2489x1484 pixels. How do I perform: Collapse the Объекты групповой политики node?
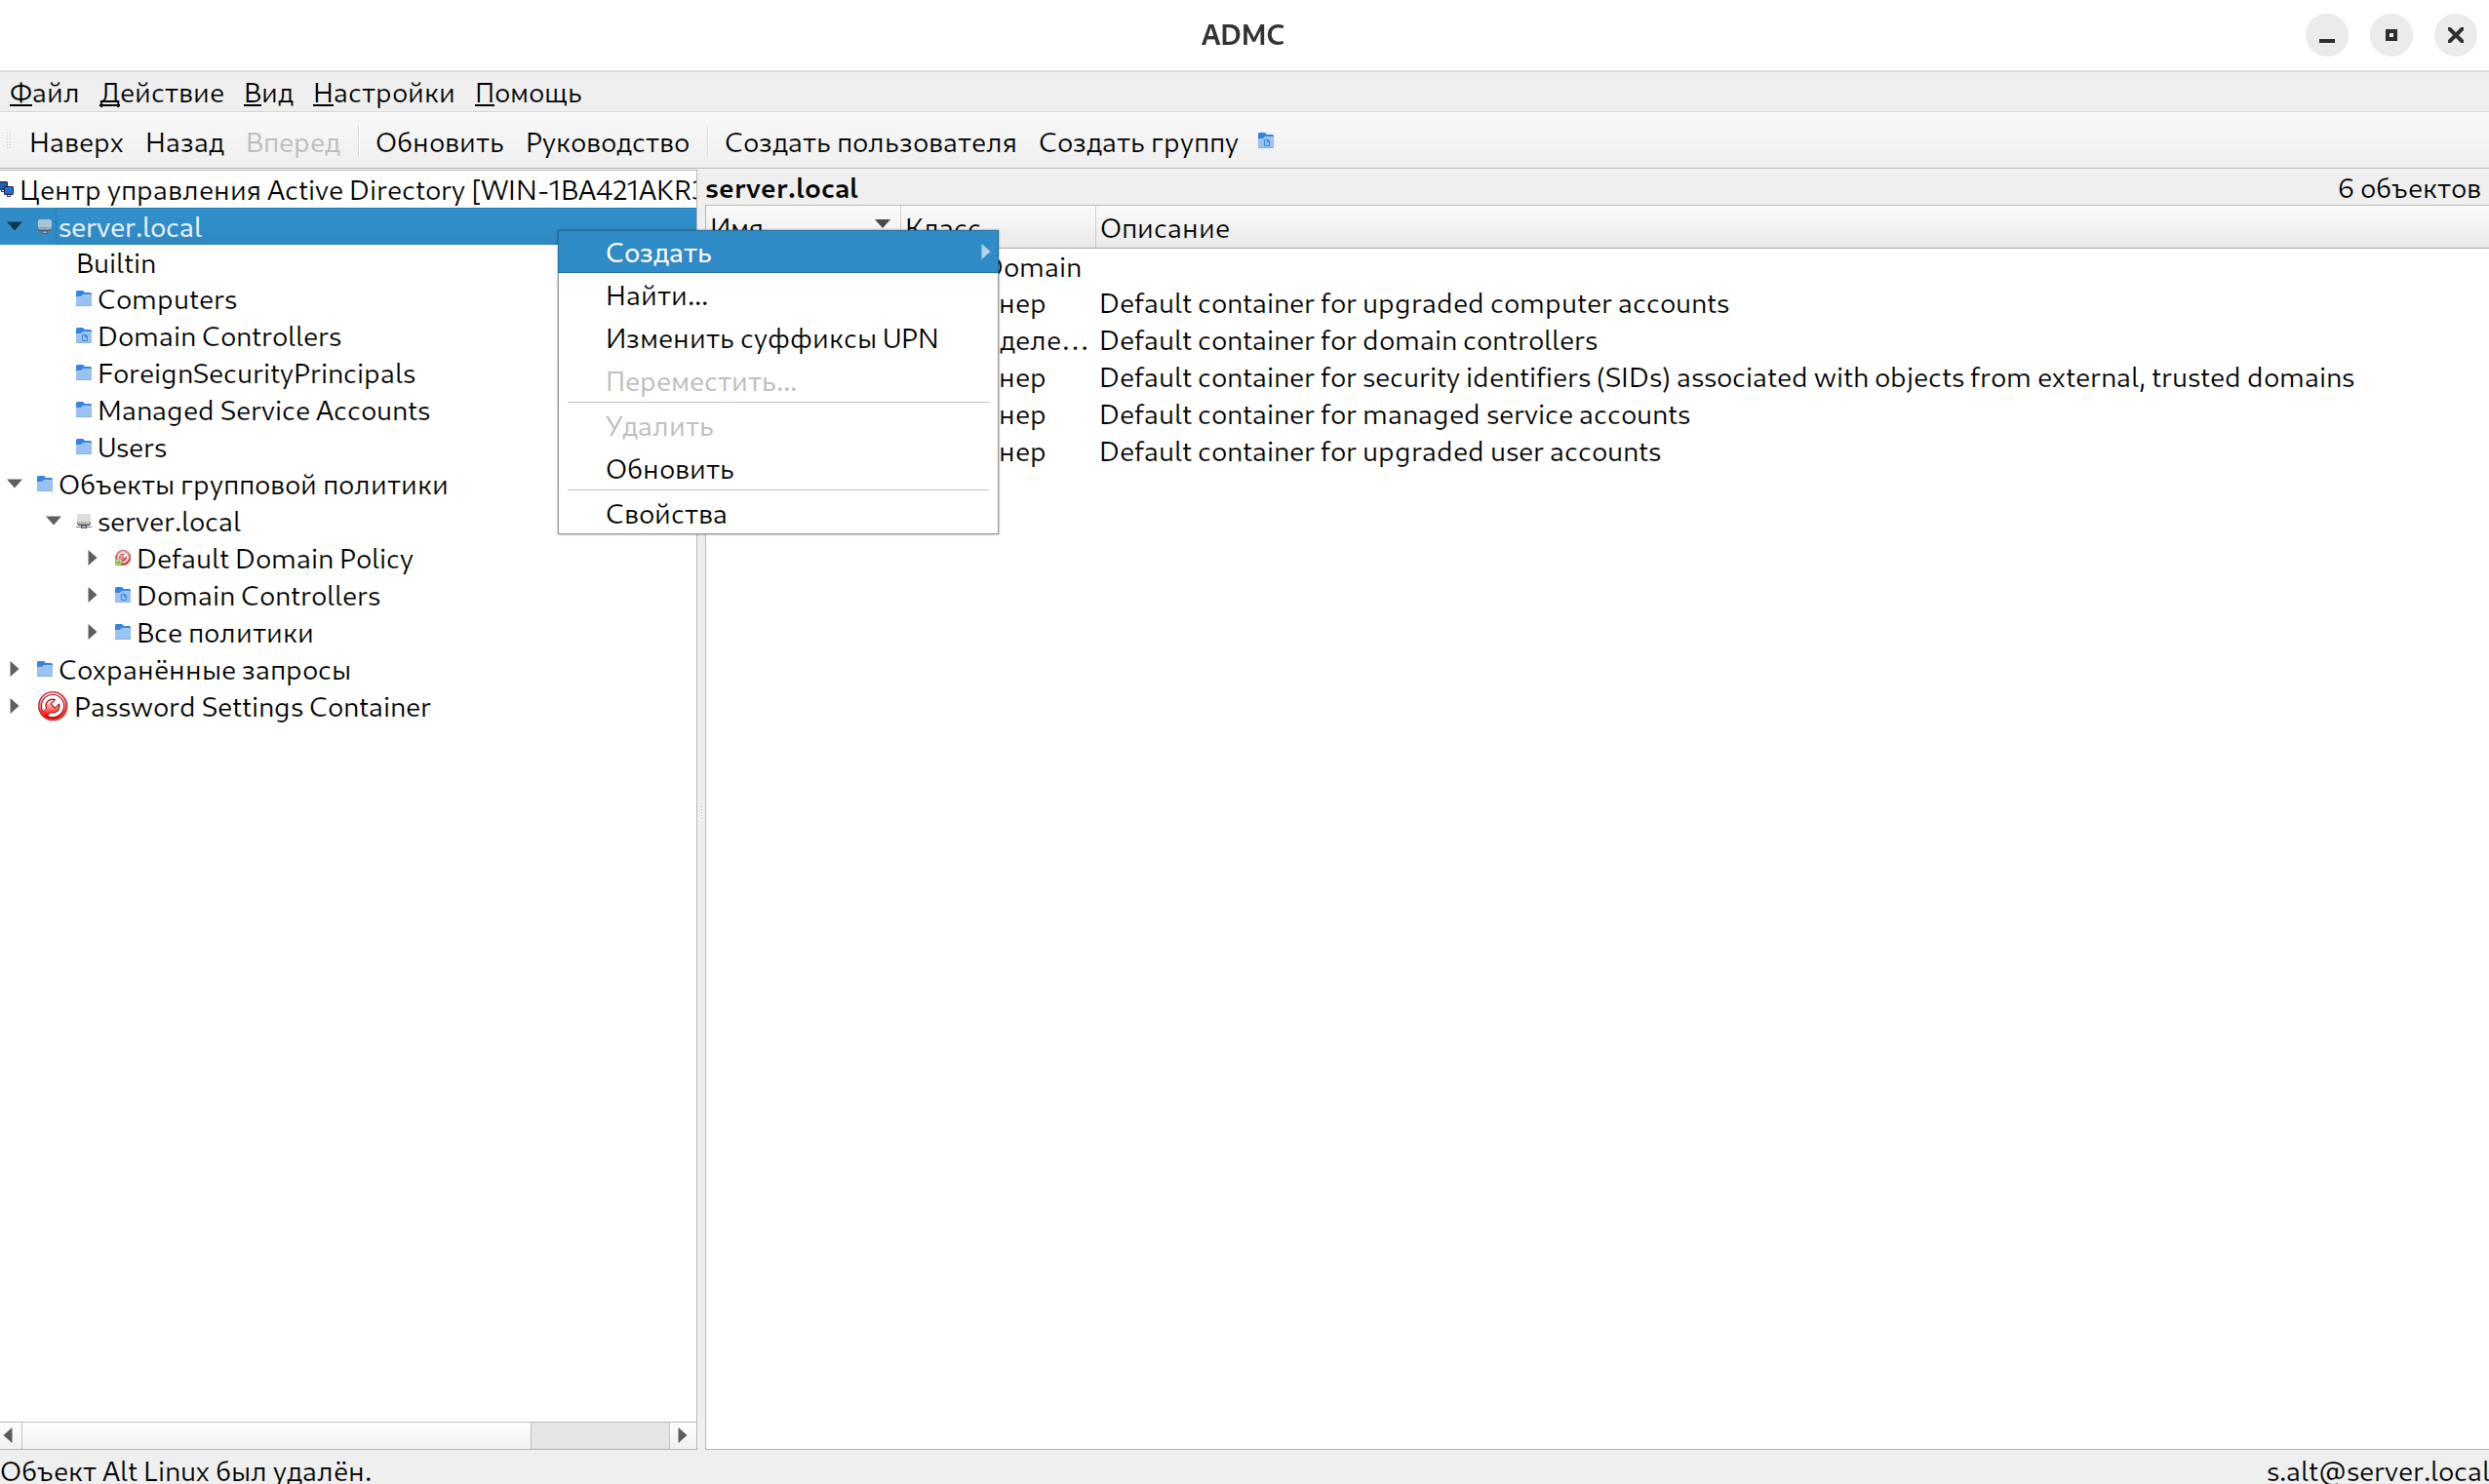15,484
